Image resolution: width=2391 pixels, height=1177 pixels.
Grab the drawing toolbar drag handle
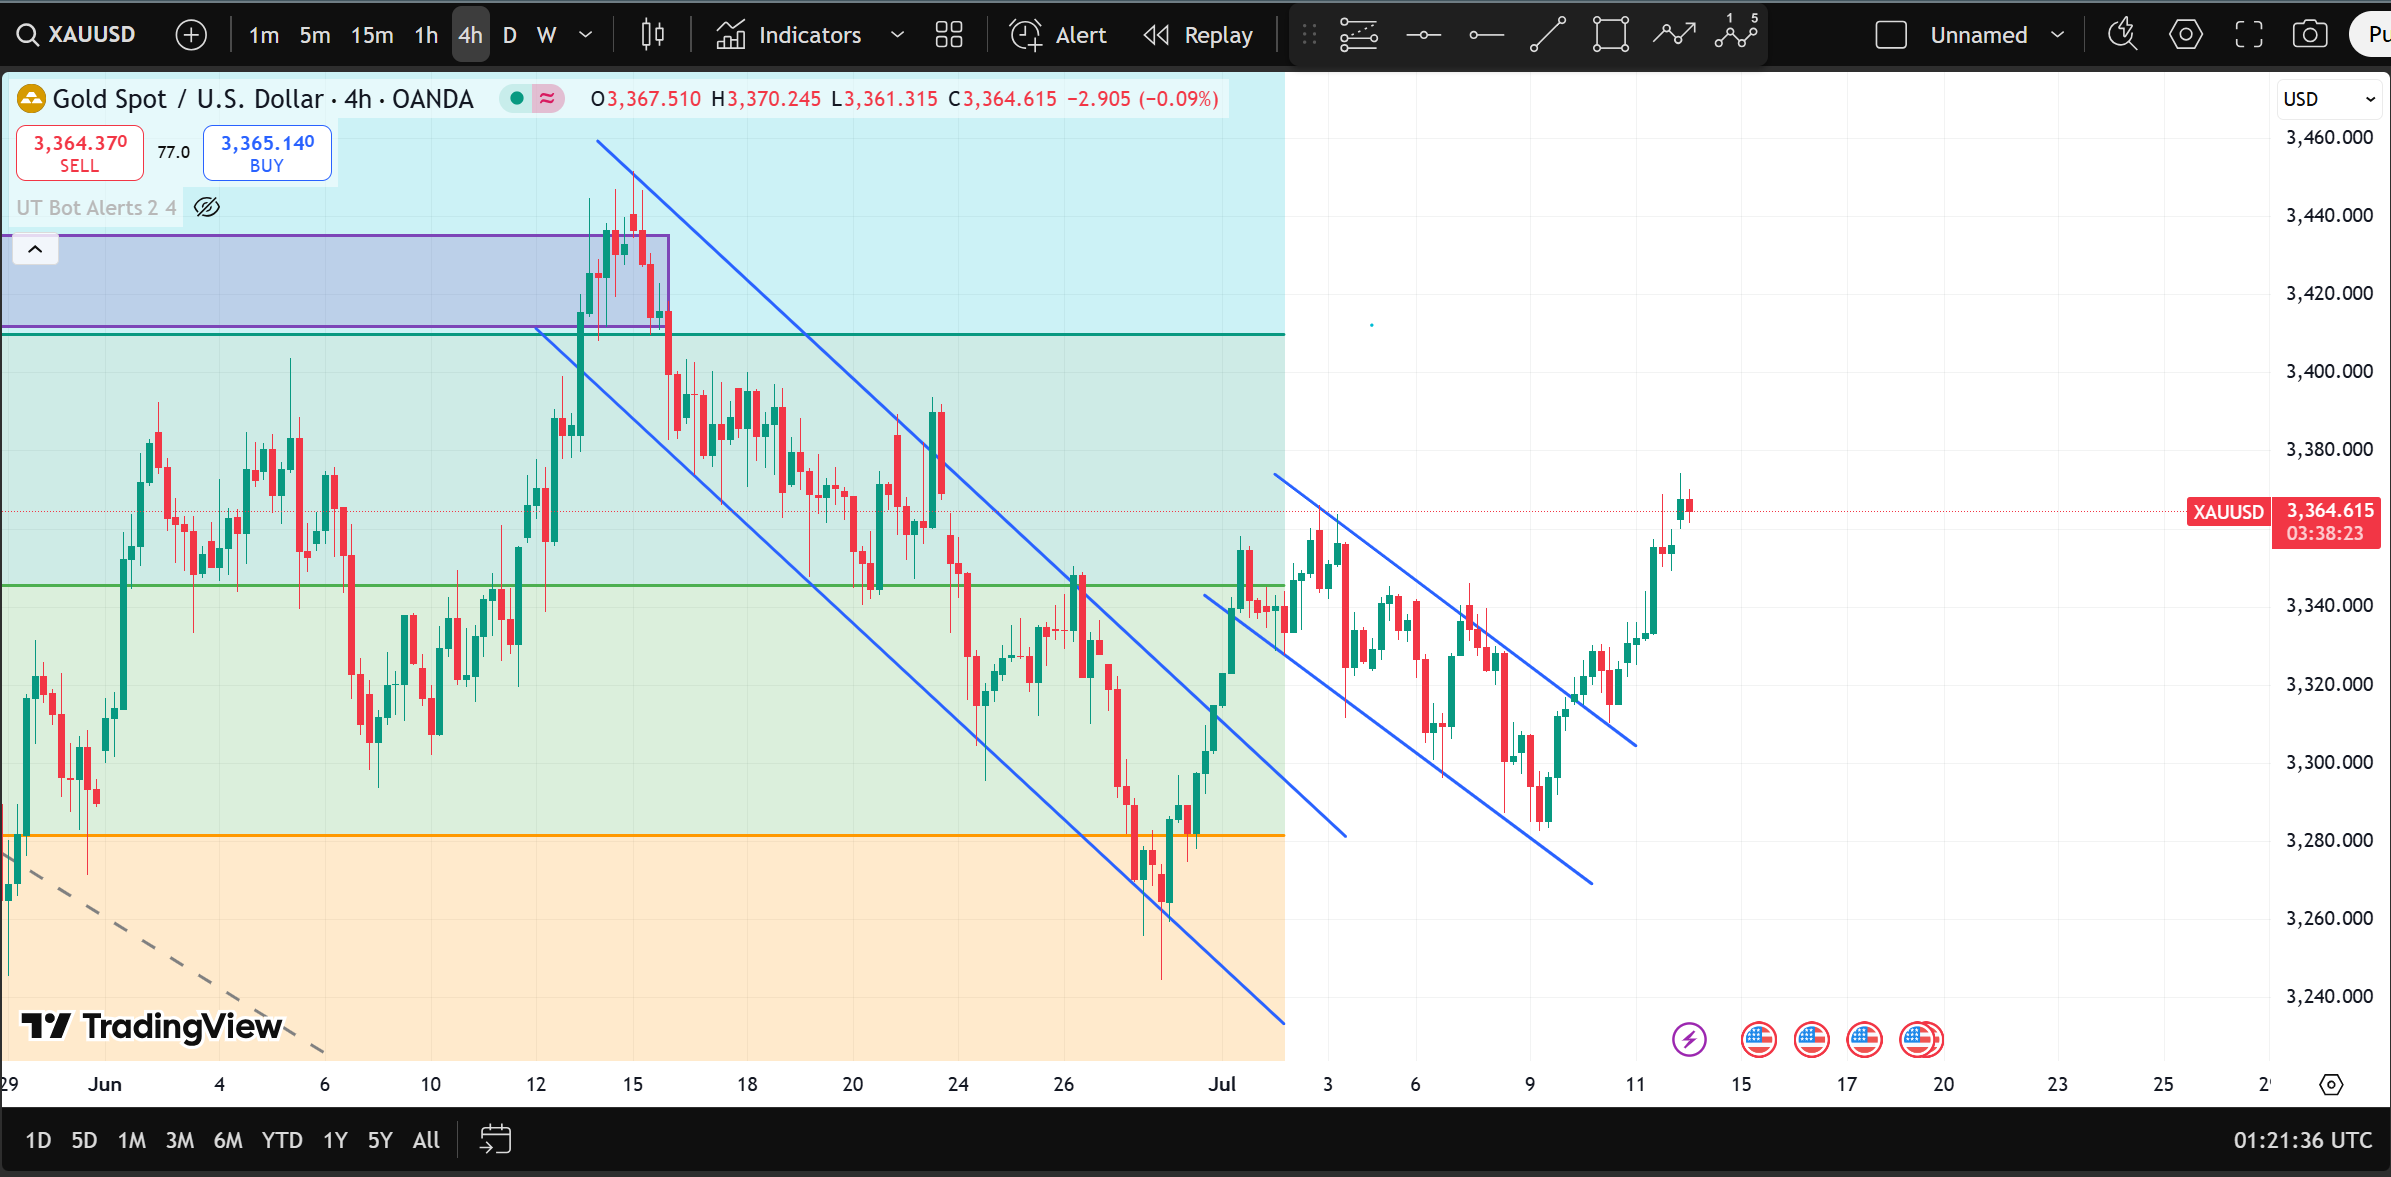pyautogui.click(x=1309, y=36)
